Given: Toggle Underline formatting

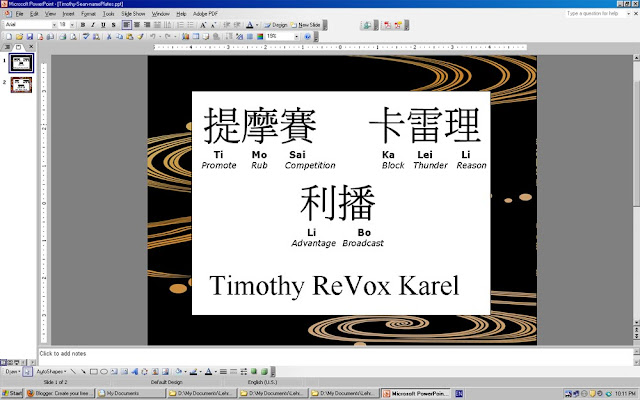Looking at the screenshot, I should (x=103, y=25).
